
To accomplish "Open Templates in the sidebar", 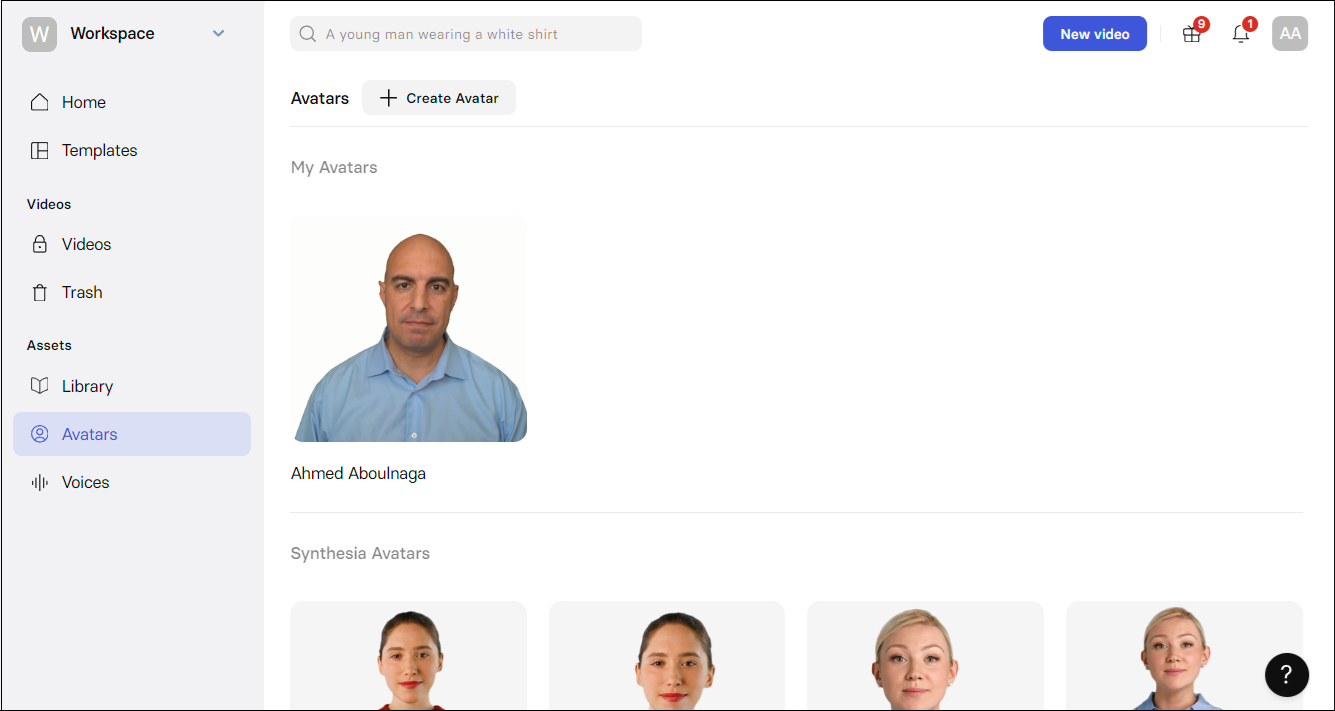I will (x=99, y=150).
